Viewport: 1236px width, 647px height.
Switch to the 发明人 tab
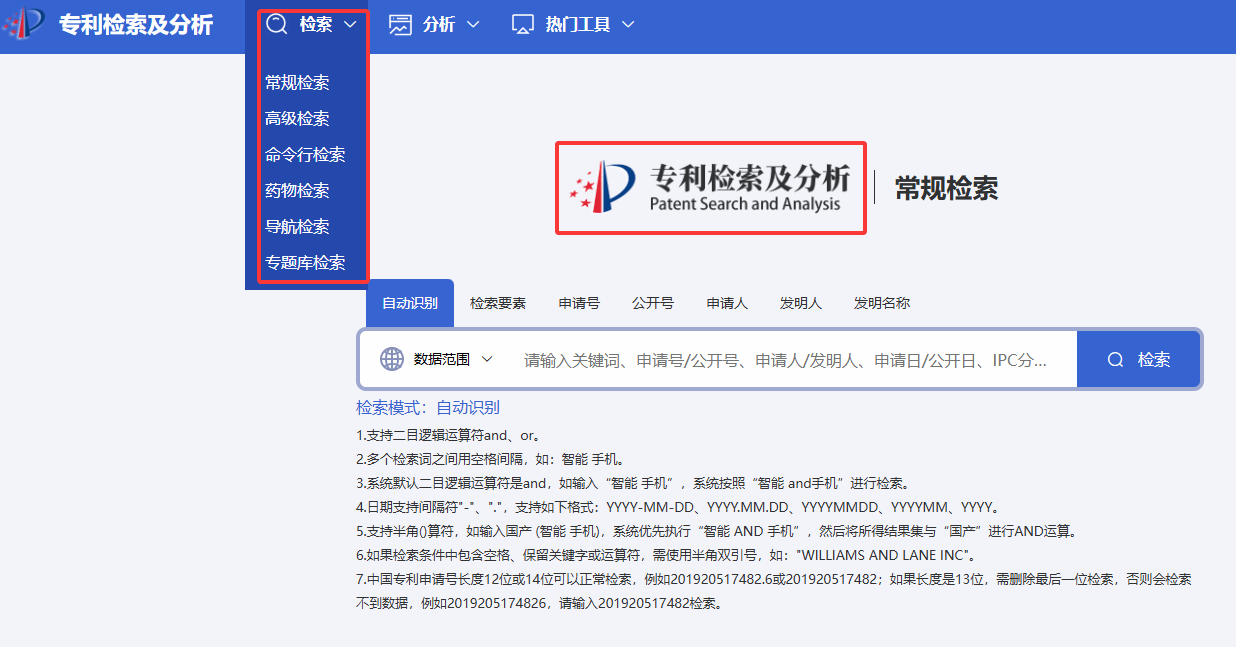pos(801,303)
